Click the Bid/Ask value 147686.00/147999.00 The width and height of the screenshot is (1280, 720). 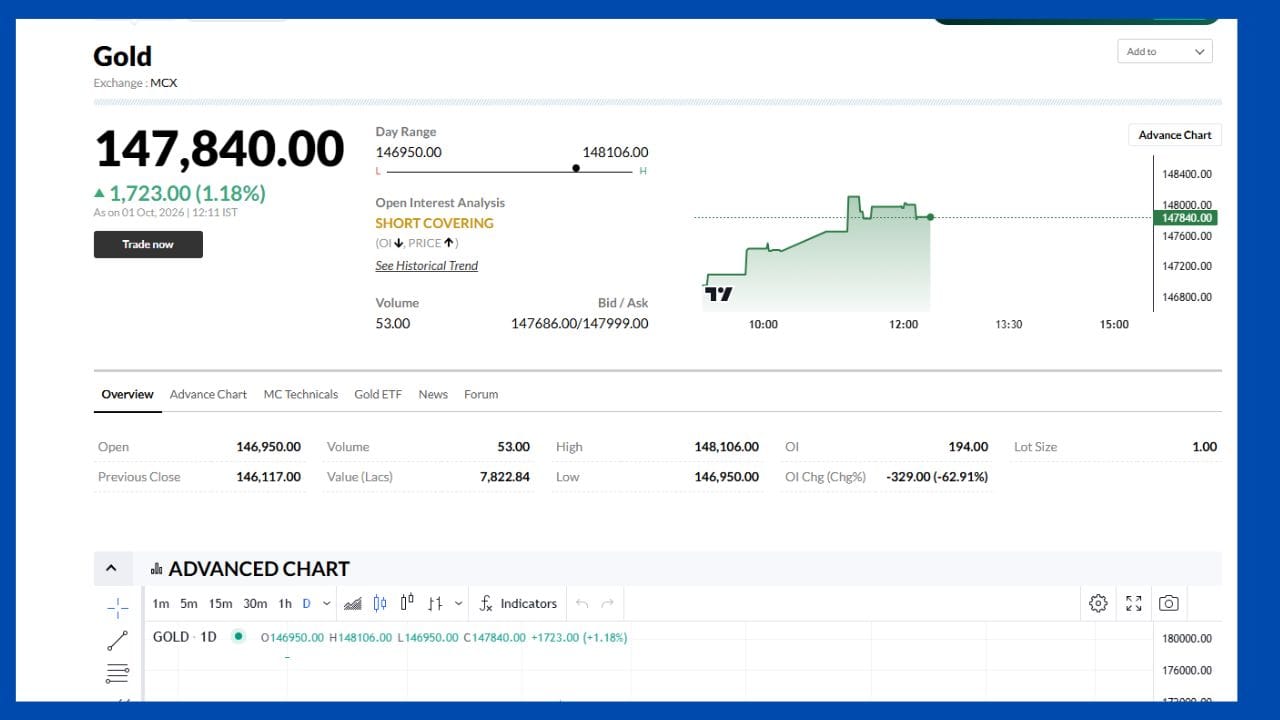(x=580, y=323)
